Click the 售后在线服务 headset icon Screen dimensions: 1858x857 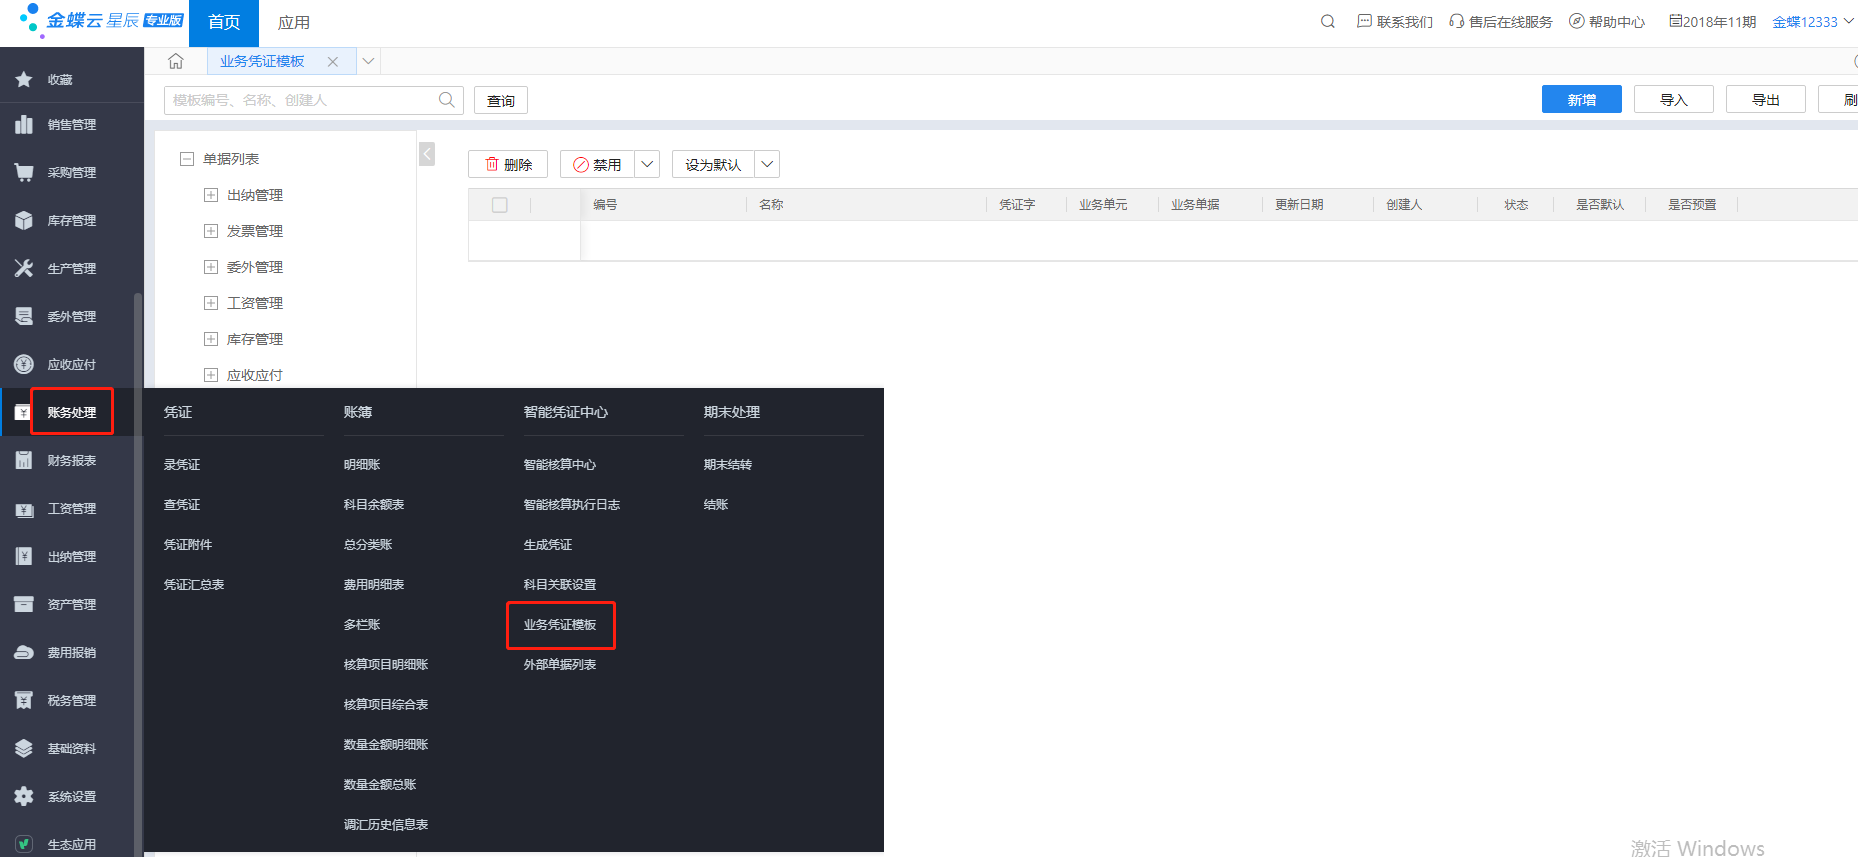tap(1457, 21)
